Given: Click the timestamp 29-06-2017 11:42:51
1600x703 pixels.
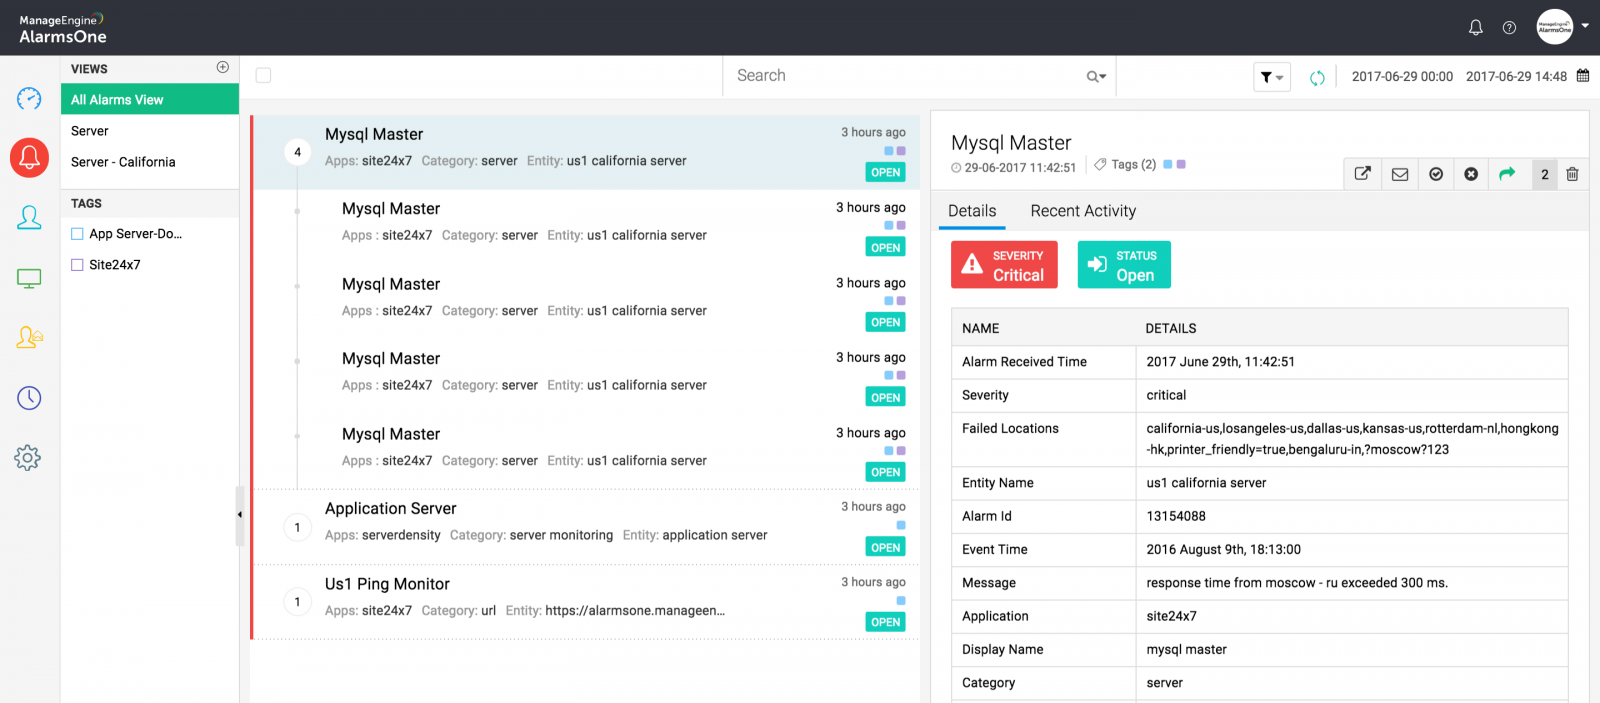Looking at the screenshot, I should click(x=1020, y=168).
